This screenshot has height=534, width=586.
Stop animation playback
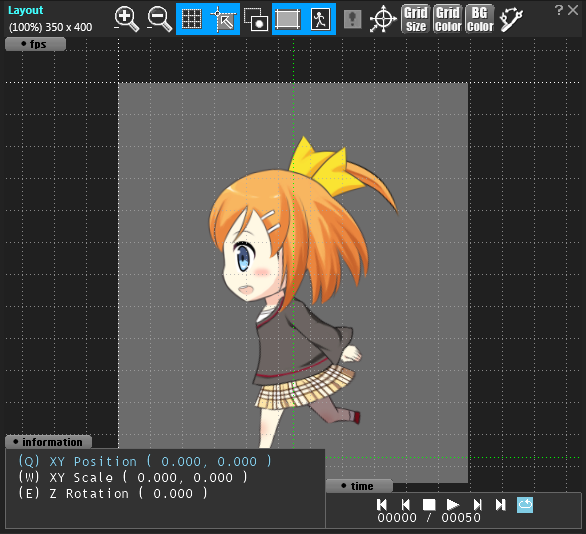(x=429, y=504)
